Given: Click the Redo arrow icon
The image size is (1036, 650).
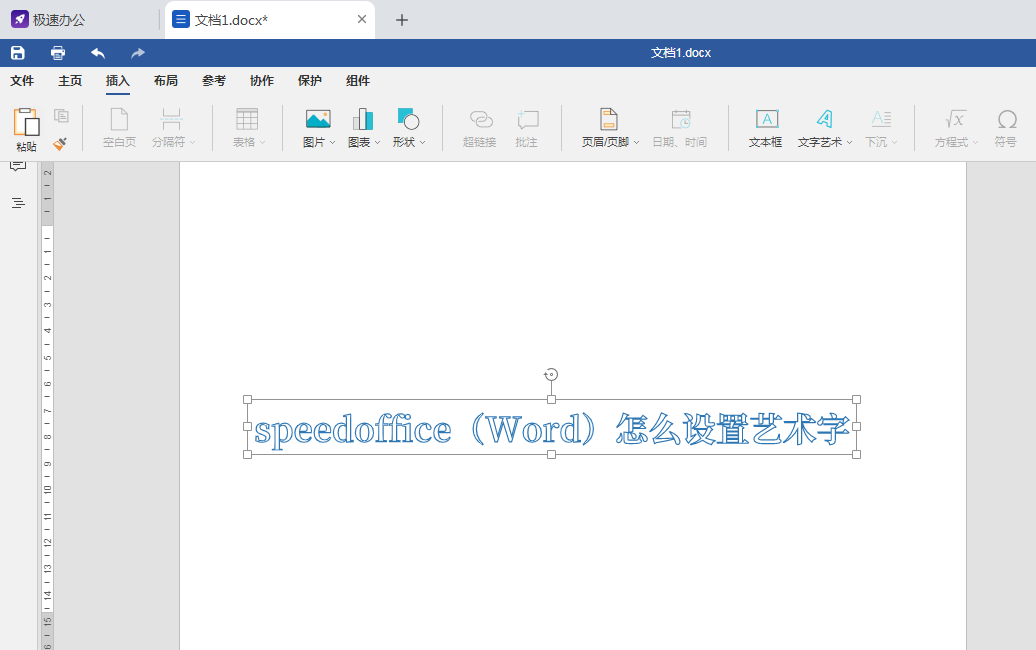Looking at the screenshot, I should 137,53.
